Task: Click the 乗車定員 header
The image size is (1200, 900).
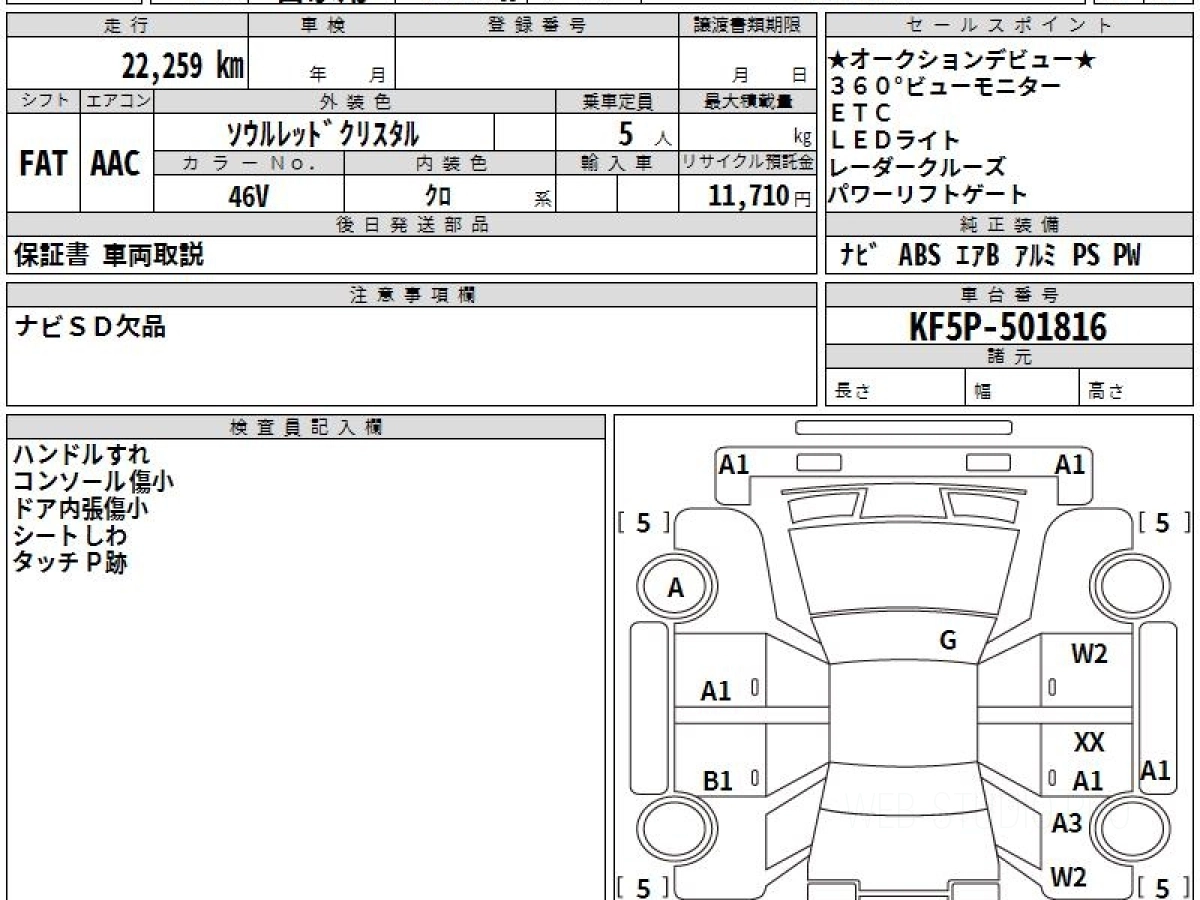Action: click(x=617, y=101)
